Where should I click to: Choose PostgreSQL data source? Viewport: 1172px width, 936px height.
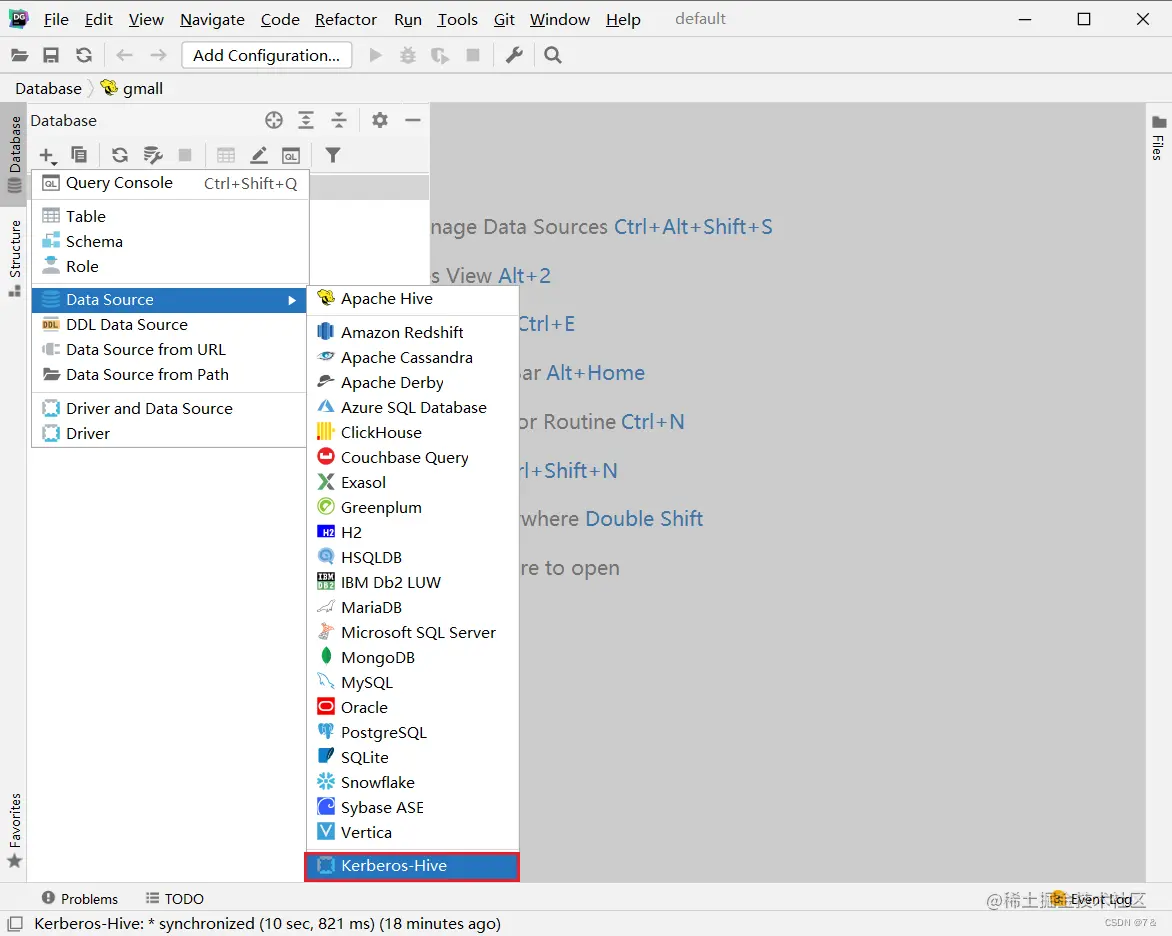click(413, 733)
